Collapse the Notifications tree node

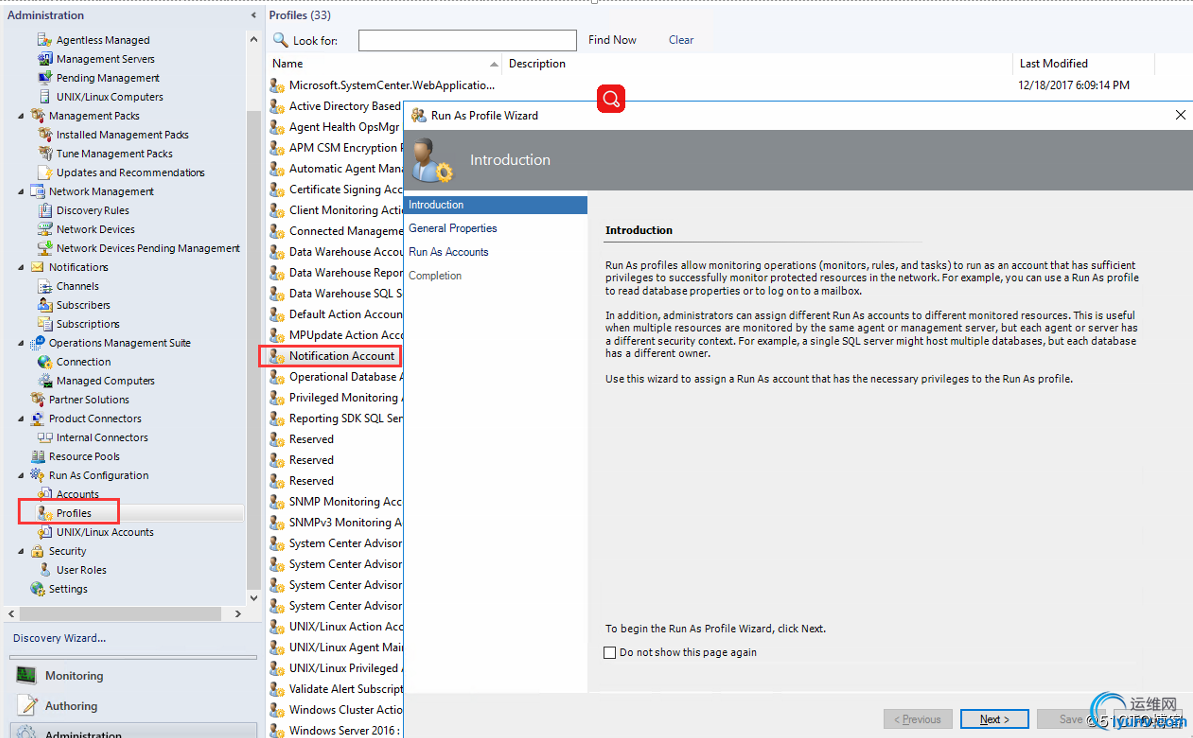tap(21, 267)
